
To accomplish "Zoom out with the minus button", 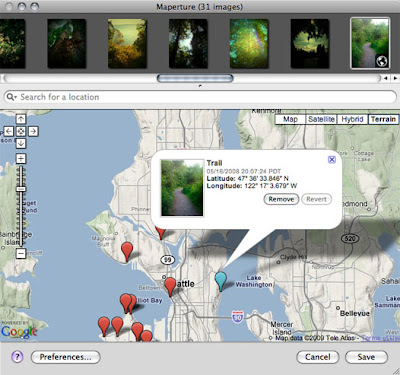I will [x=21, y=253].
